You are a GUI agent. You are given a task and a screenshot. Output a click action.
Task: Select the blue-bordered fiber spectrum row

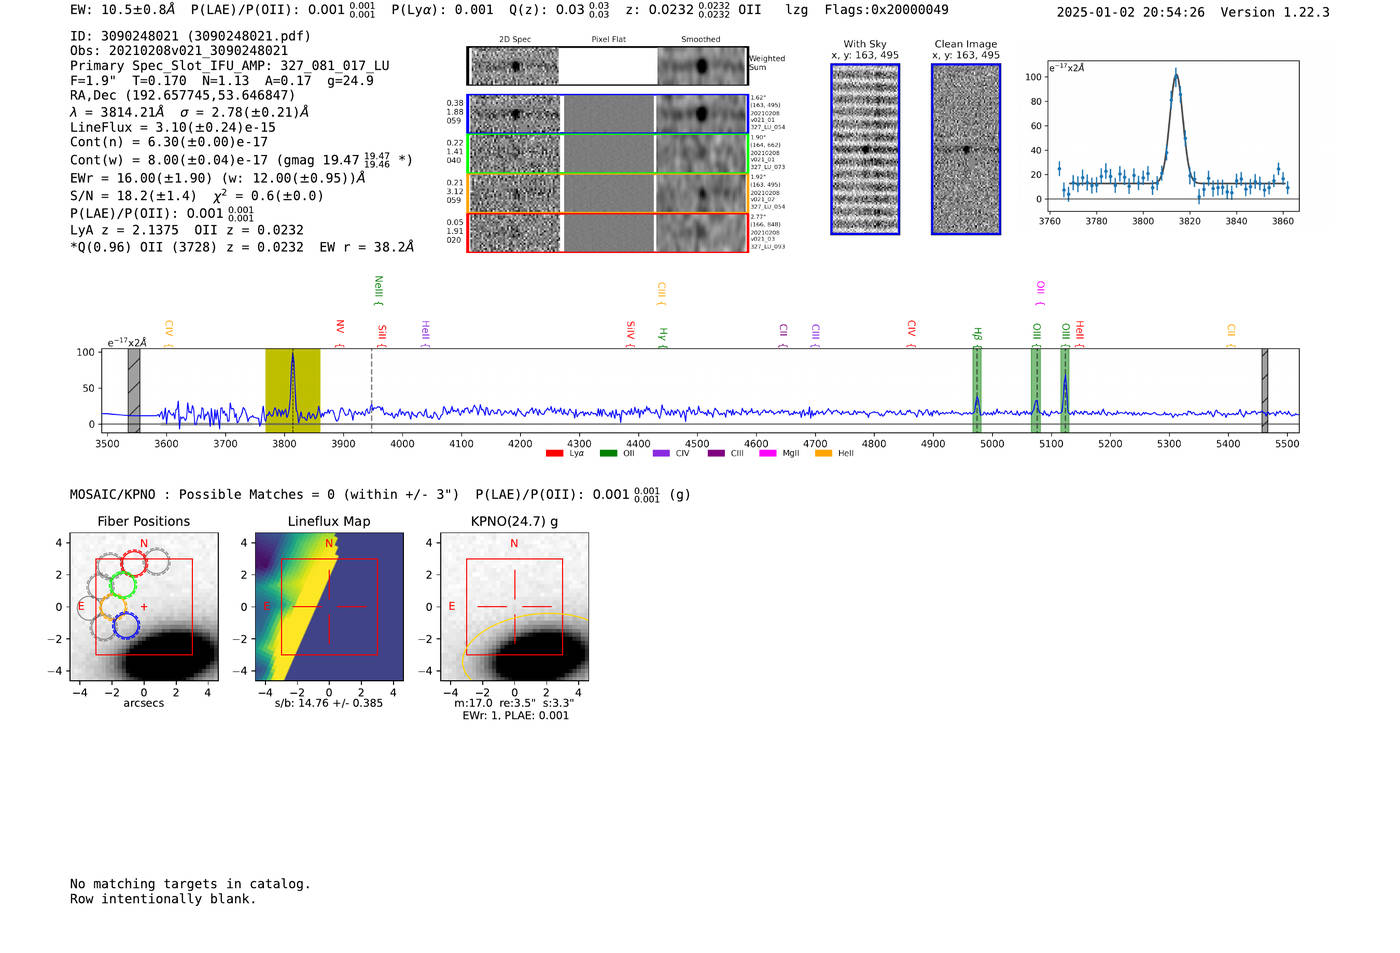point(608,114)
